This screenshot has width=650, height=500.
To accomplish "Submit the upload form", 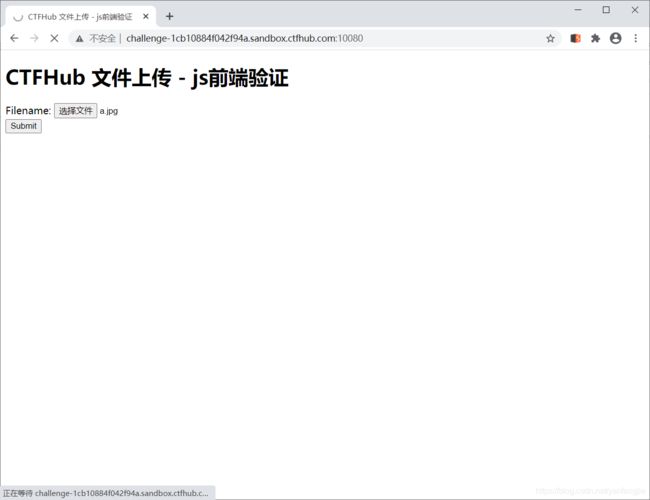I will point(24,126).
